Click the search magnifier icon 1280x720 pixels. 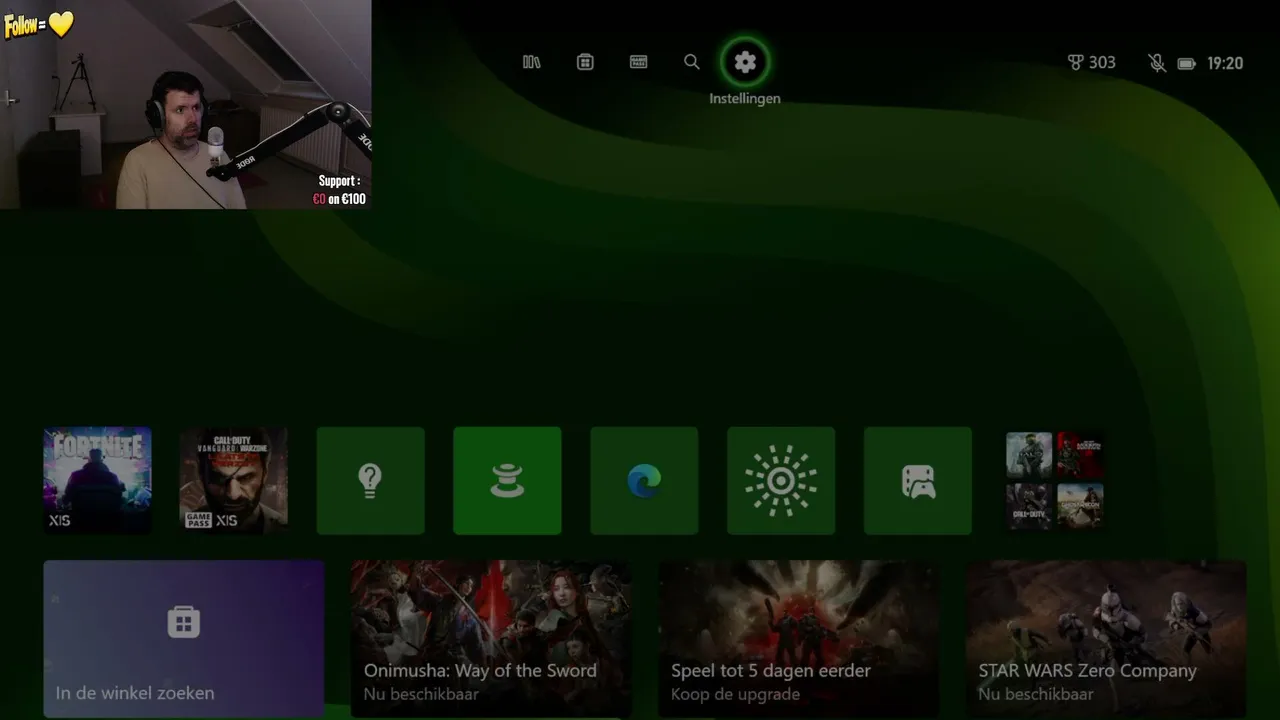click(691, 62)
